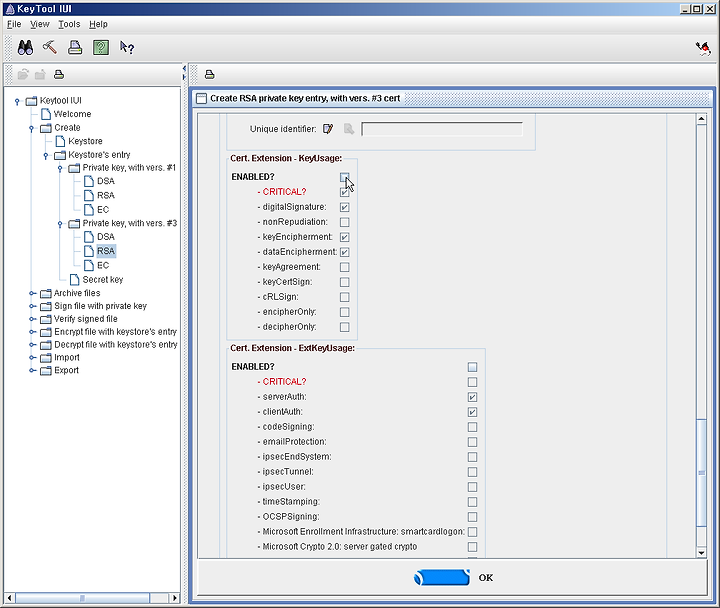Uncheck clientAuth checkbox
The width and height of the screenshot is (720, 608).
click(x=472, y=412)
